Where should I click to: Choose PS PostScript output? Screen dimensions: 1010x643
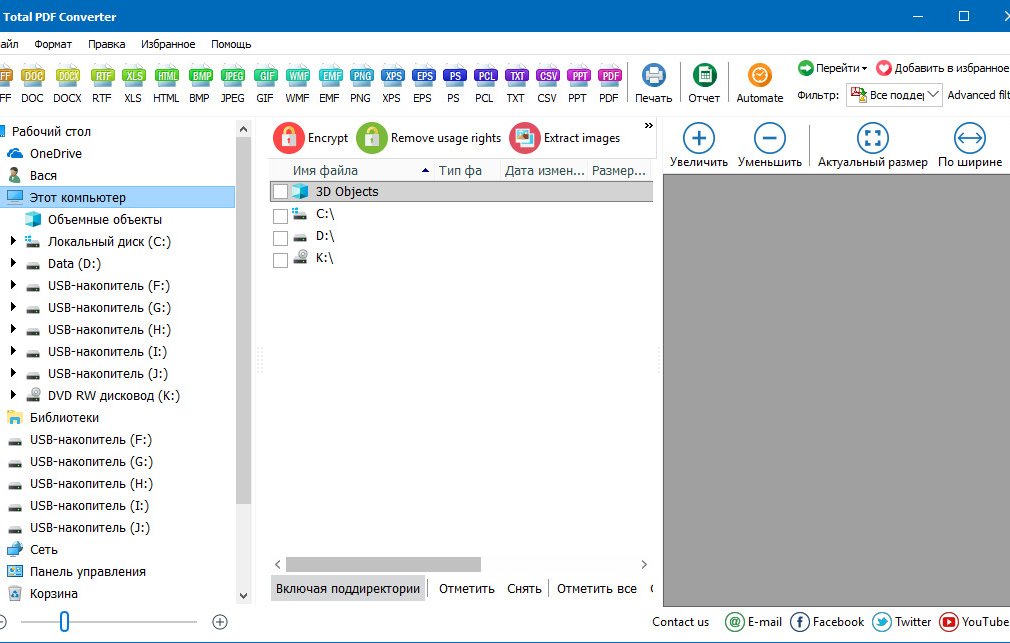pos(453,84)
